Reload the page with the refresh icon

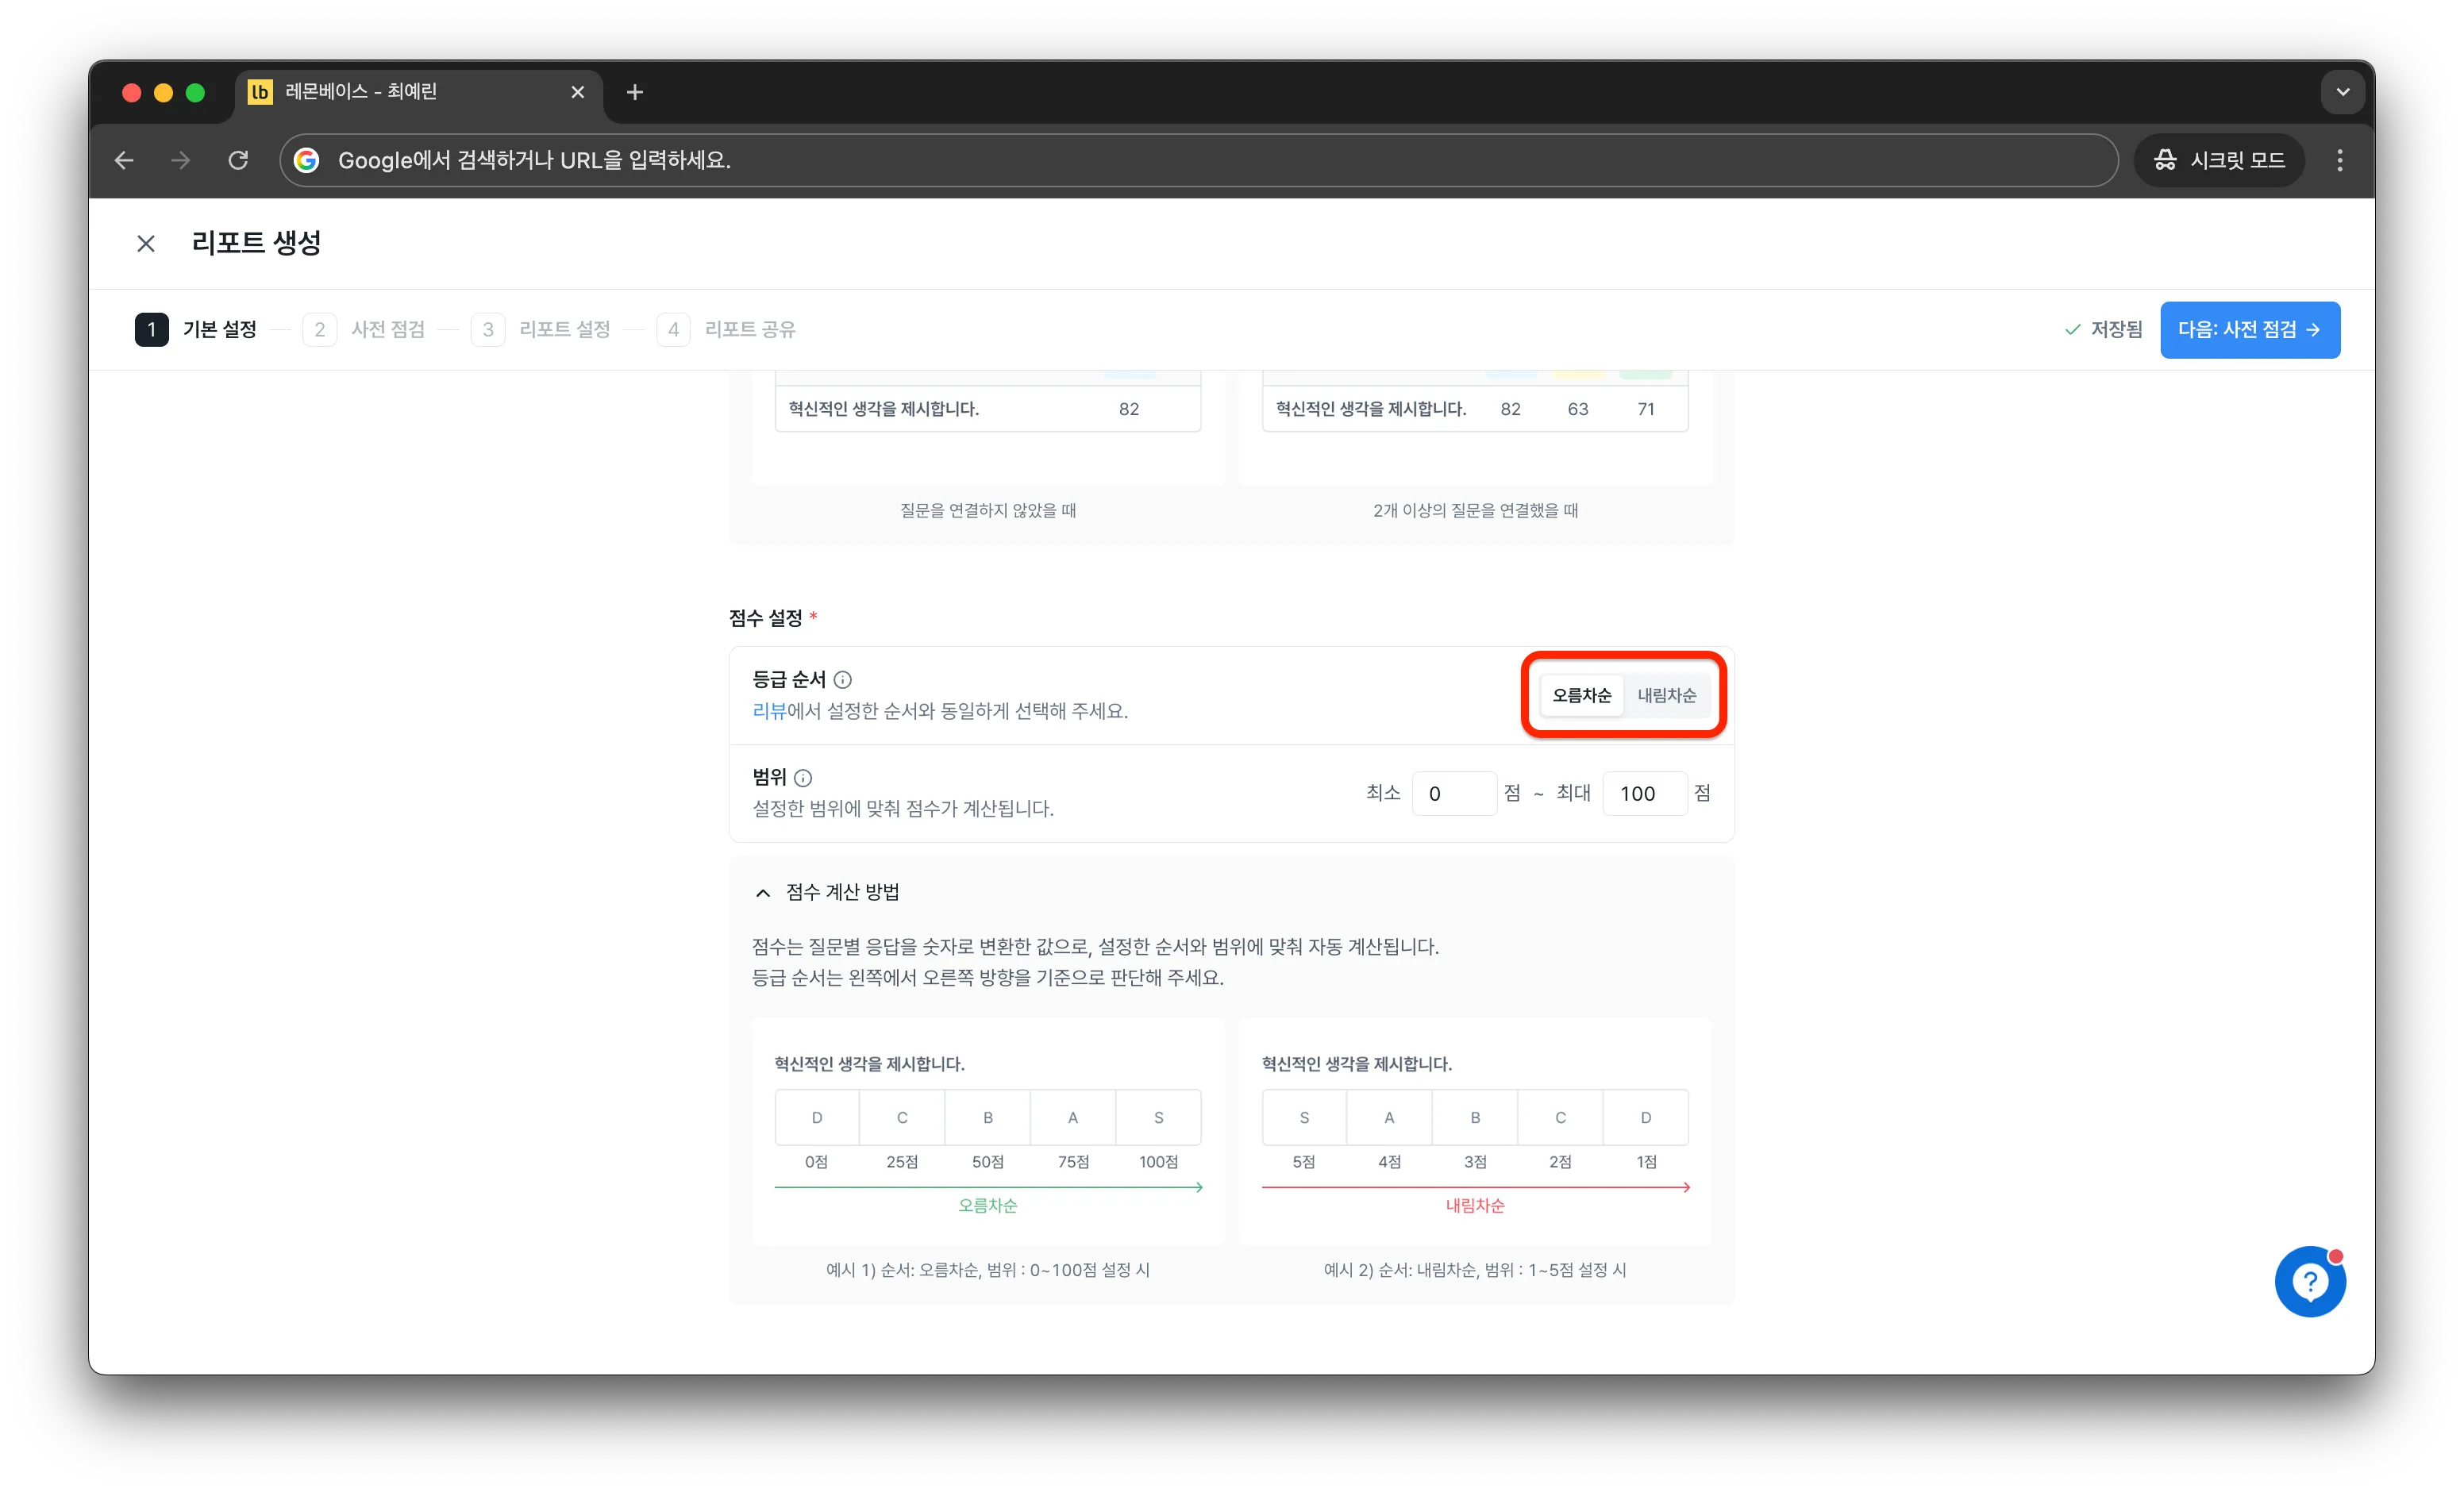point(238,160)
